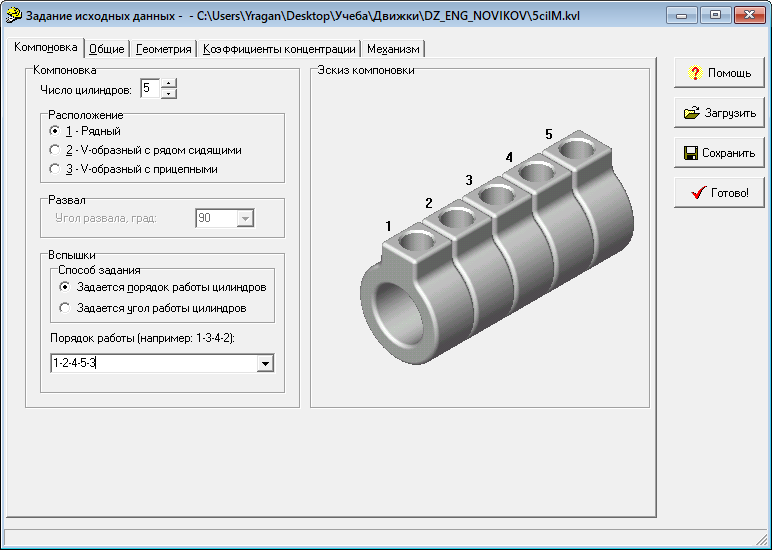Close the Задание исходных данных window
772x550 pixels.
749,15
